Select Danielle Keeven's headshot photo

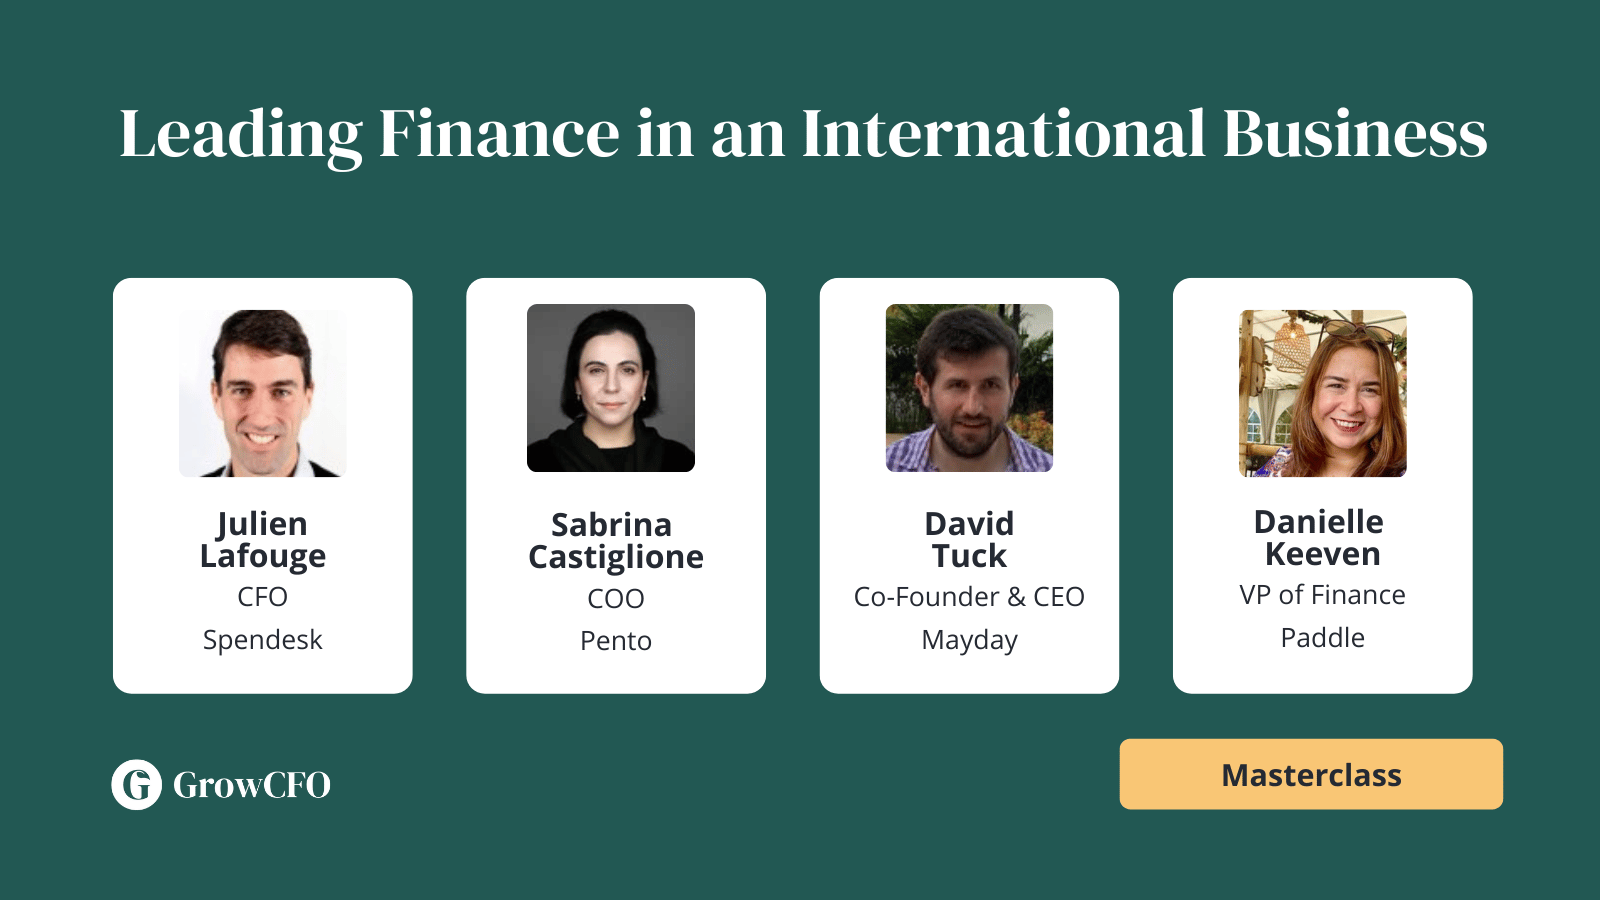[x=1323, y=393]
